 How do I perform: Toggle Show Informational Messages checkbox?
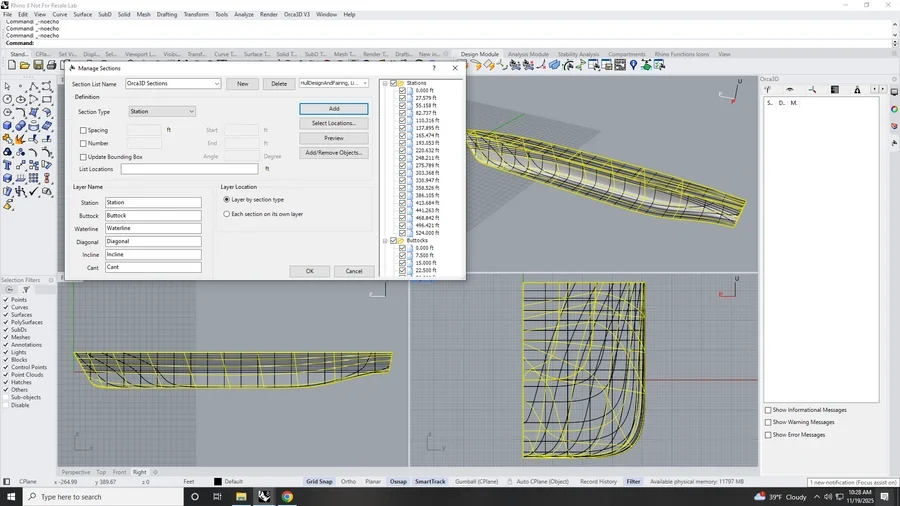768,410
